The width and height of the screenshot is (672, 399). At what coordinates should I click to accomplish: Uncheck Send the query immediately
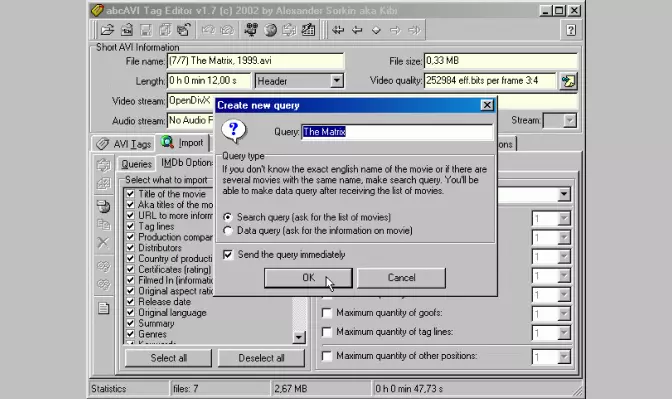228,255
